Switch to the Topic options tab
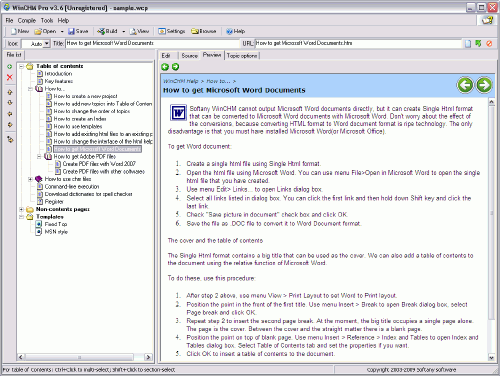 click(x=242, y=56)
